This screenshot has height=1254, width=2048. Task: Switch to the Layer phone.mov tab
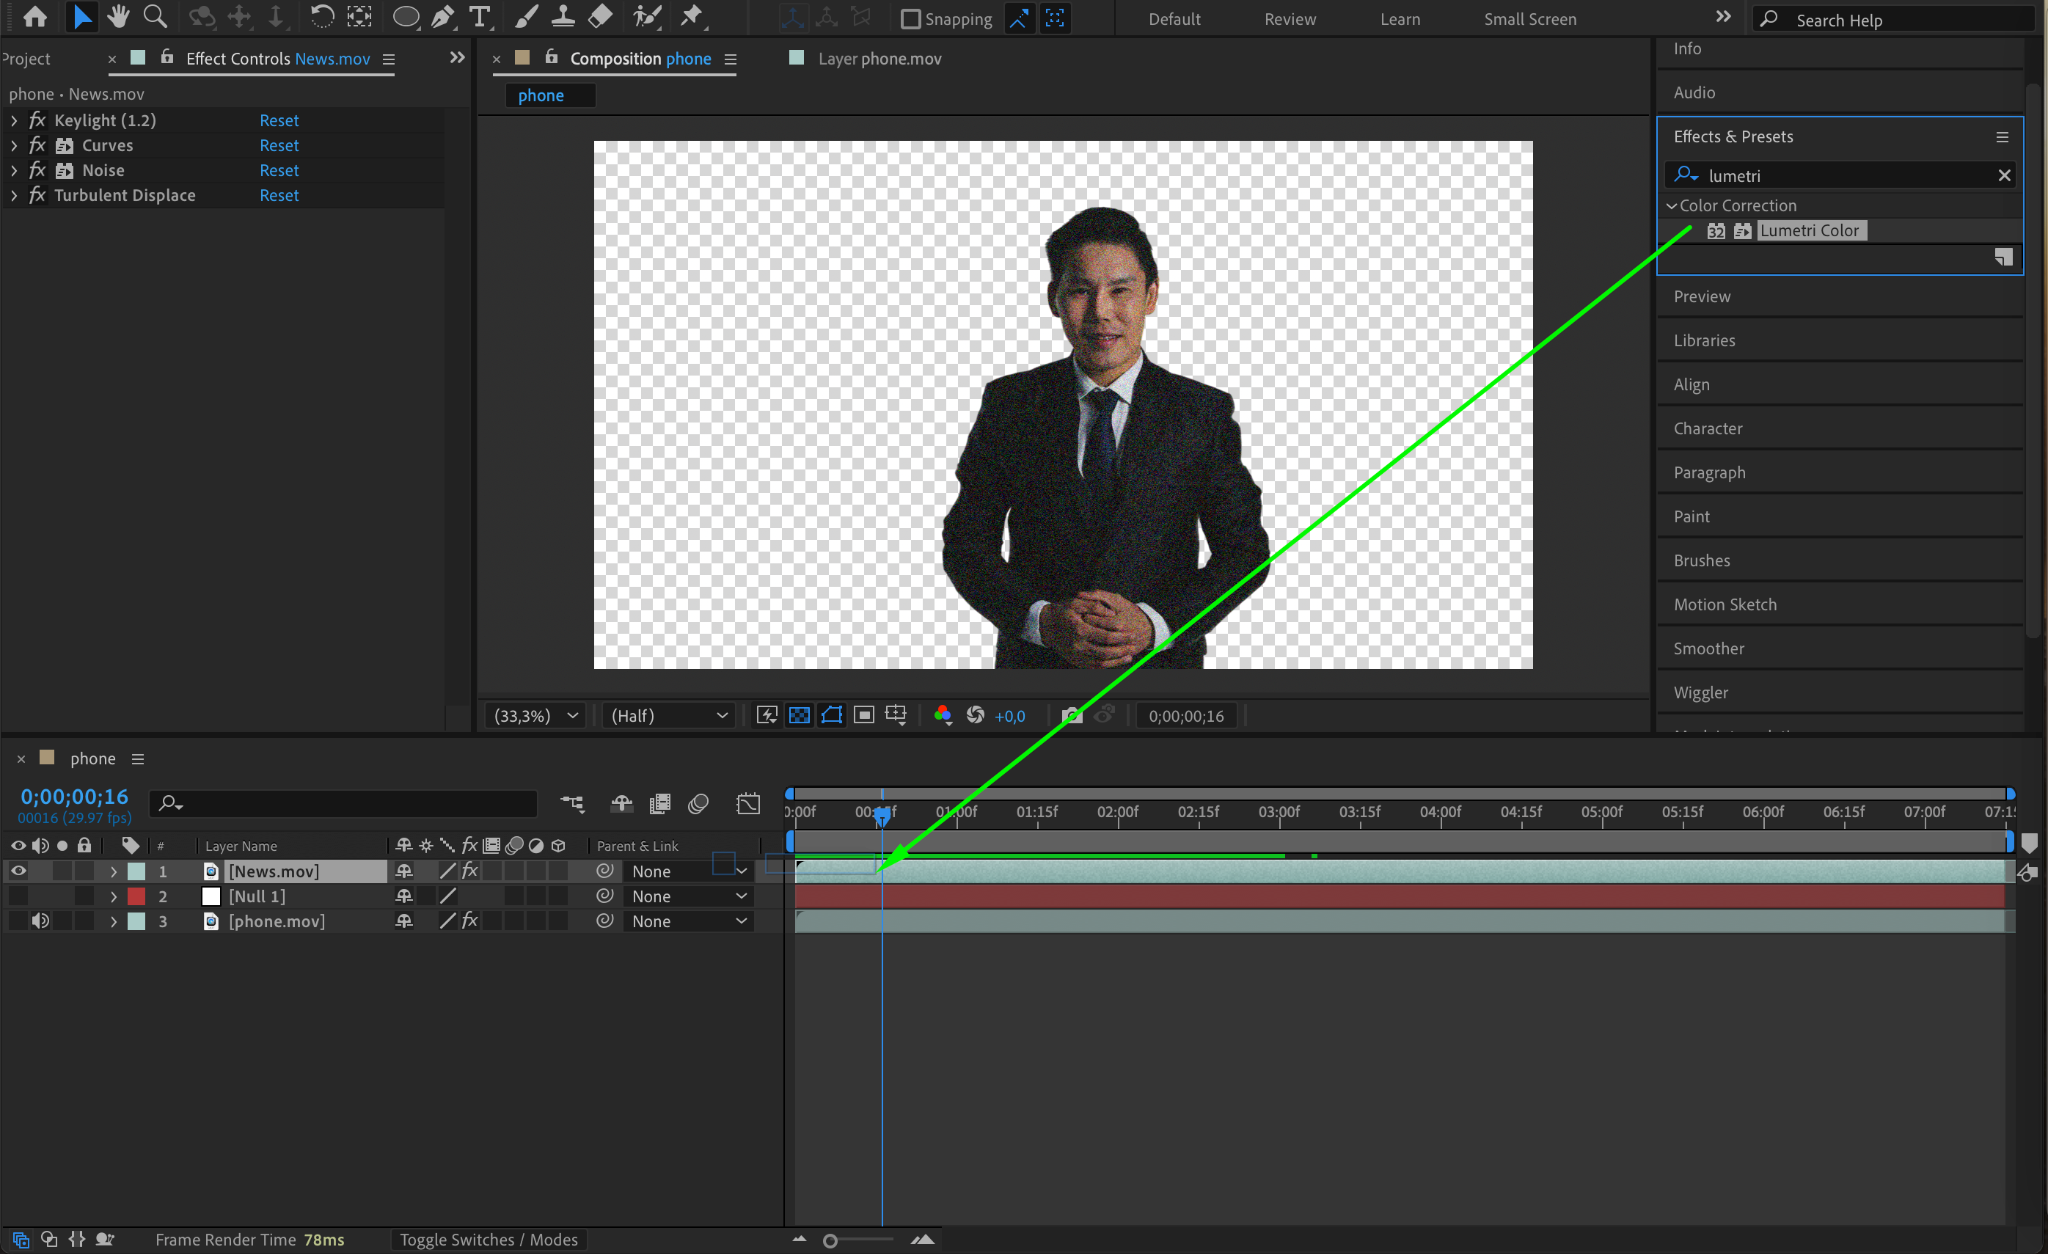pyautogui.click(x=879, y=59)
